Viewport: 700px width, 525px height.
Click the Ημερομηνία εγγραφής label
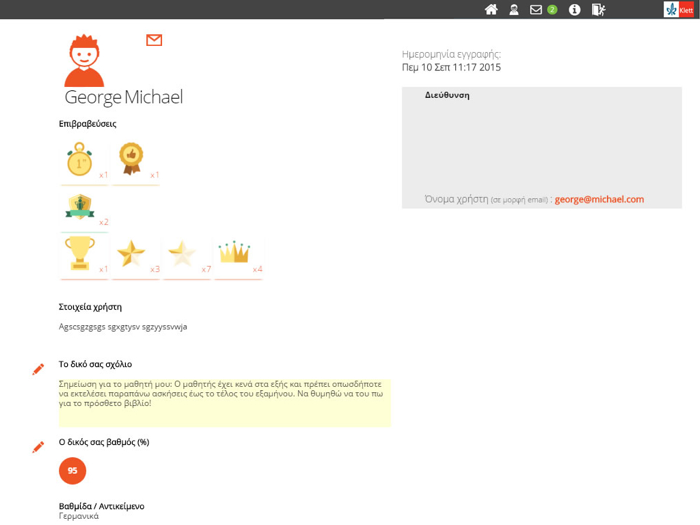coord(451,54)
